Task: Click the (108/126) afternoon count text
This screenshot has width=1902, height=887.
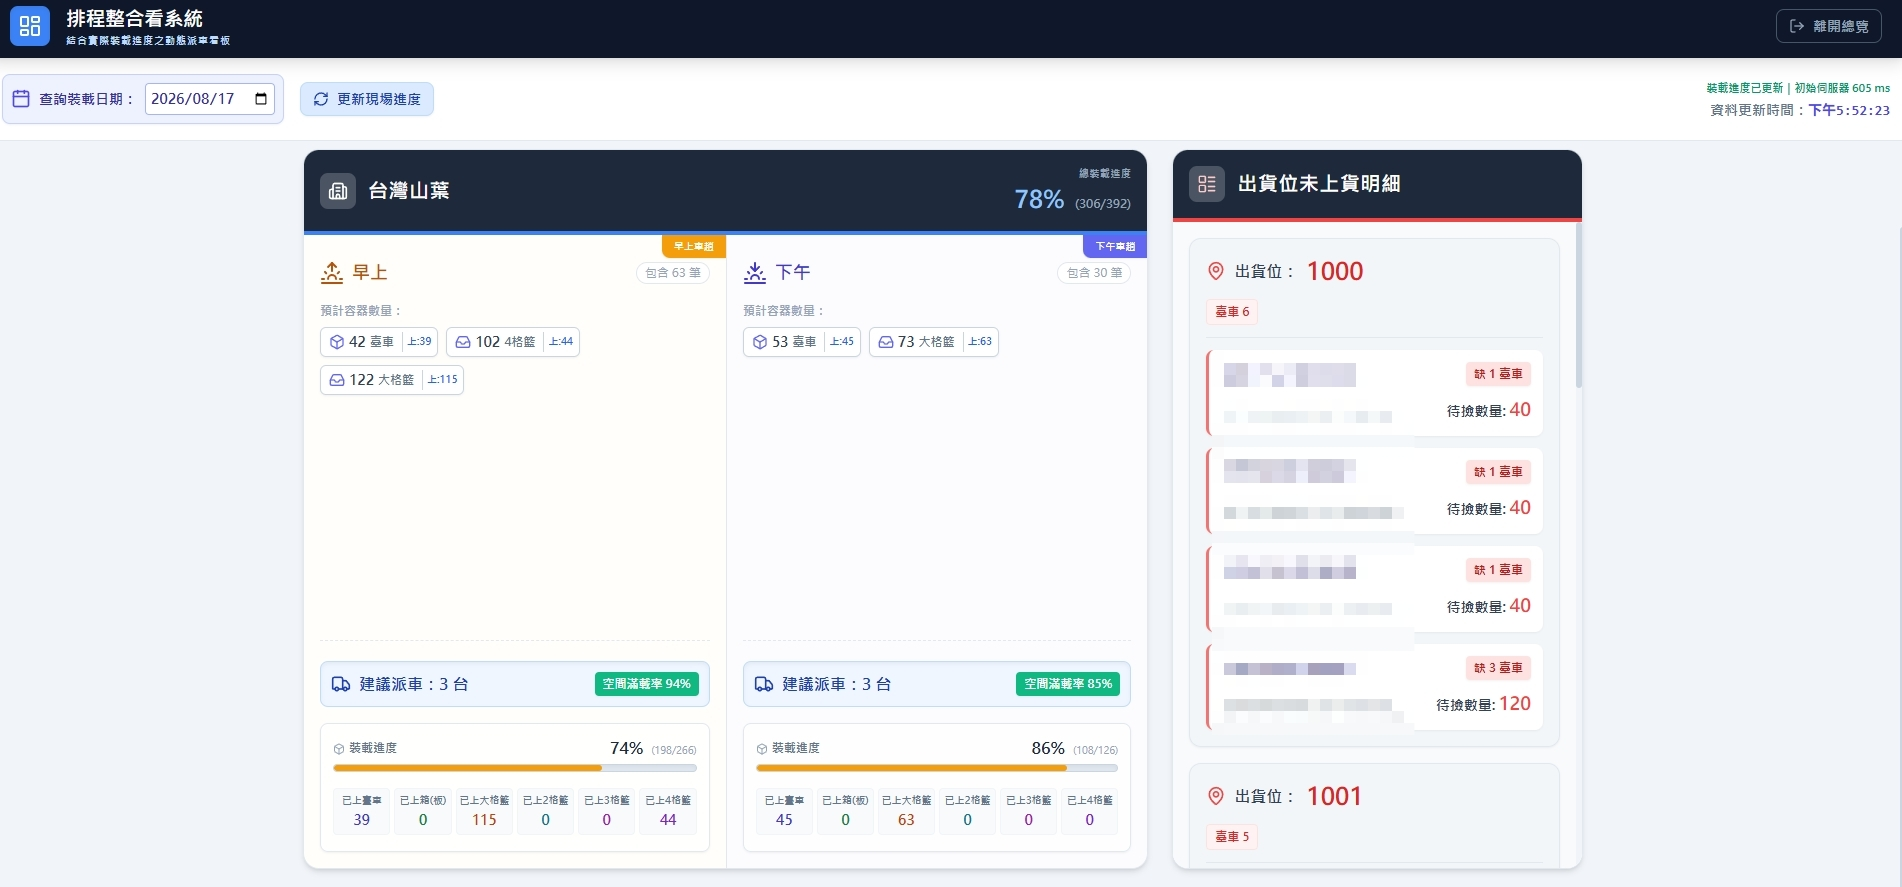Action: (1095, 750)
